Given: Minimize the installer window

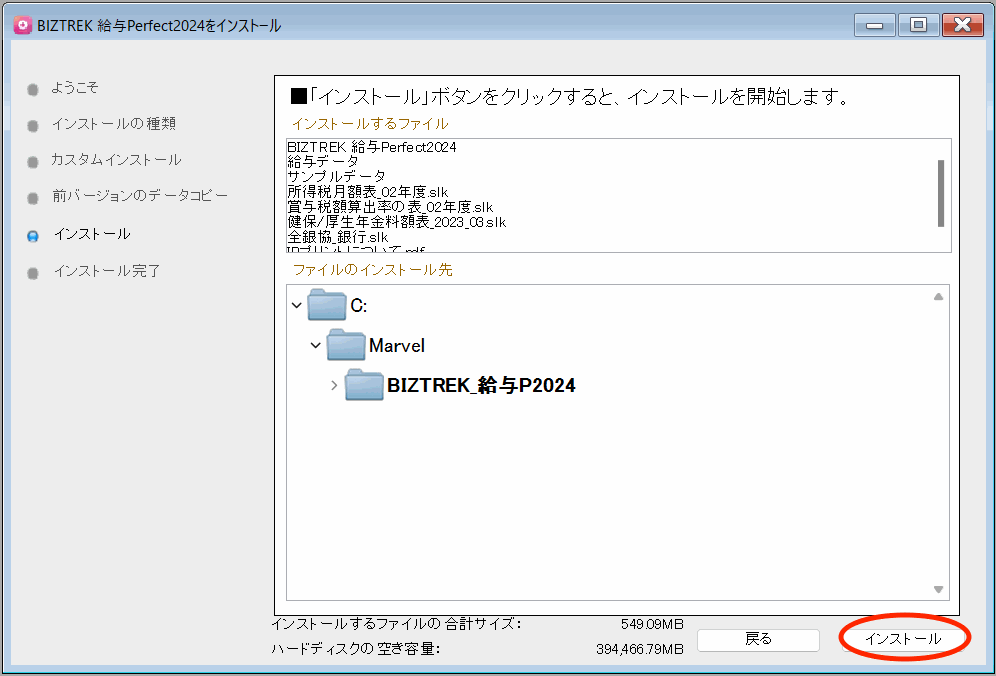Looking at the screenshot, I should [x=875, y=25].
